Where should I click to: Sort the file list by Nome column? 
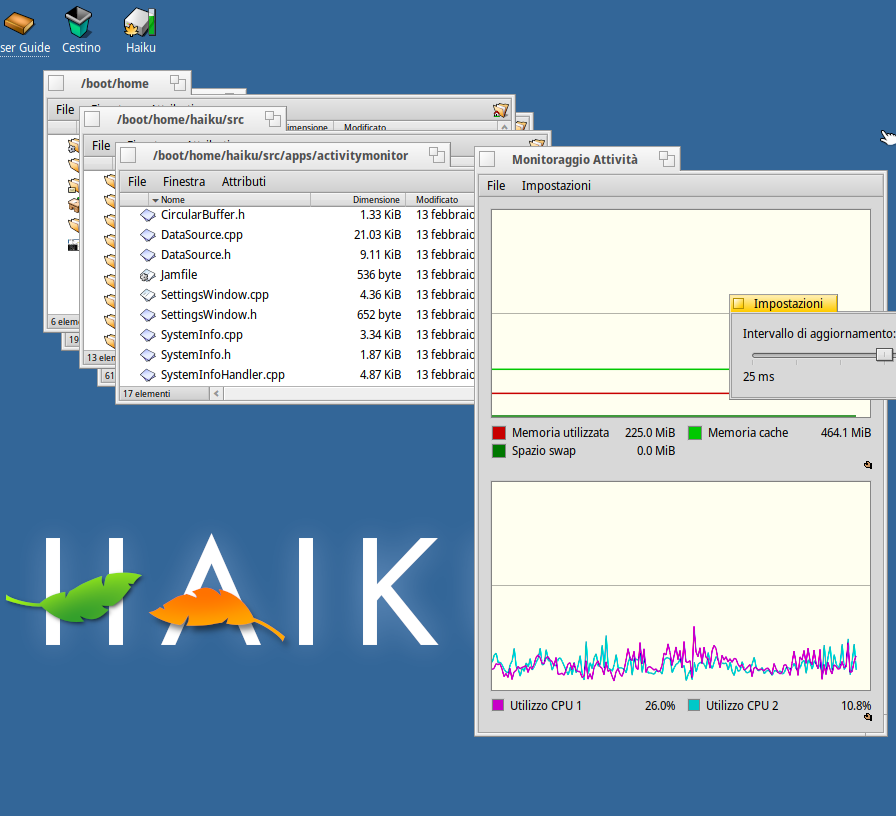point(230,200)
